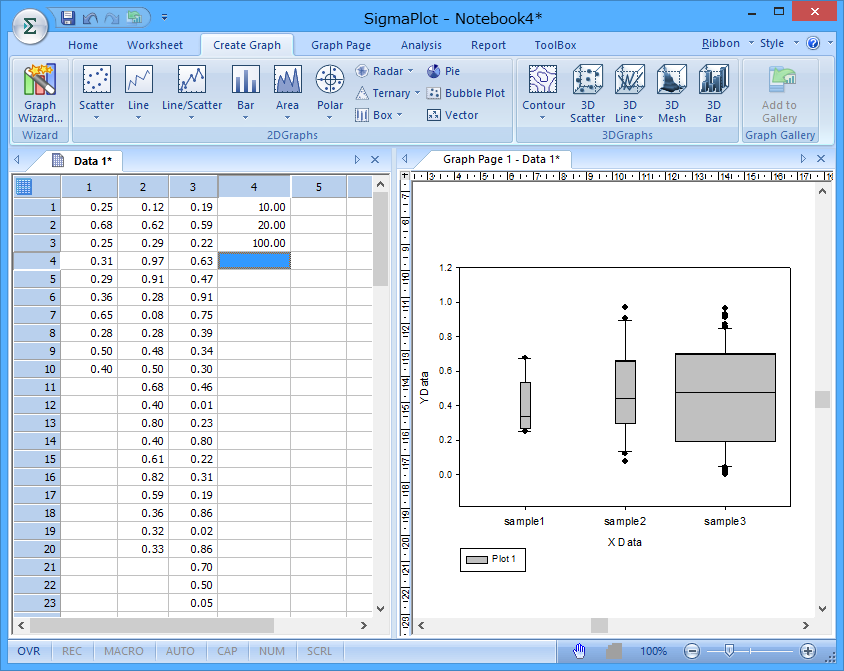Toggle the AUTO status indicator
Viewport: 844px width, 671px height.
pos(180,651)
